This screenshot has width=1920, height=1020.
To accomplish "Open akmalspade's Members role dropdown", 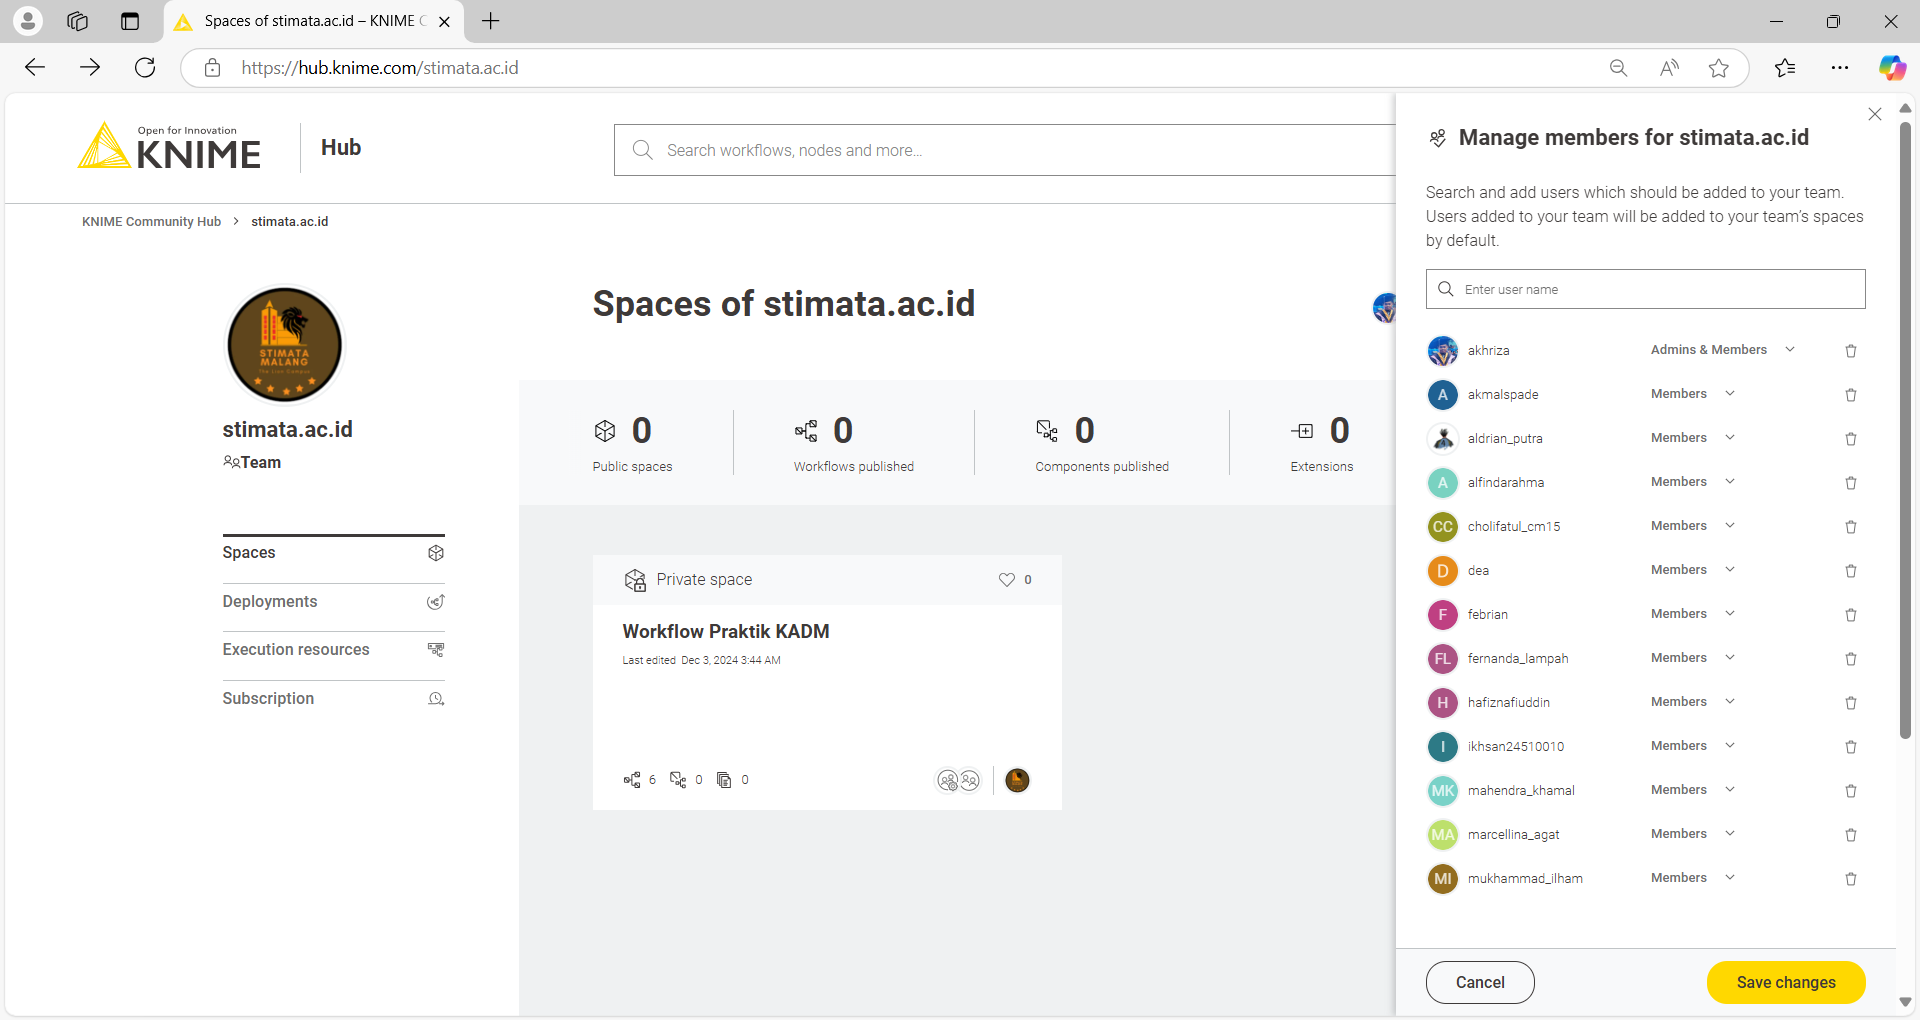I will pyautogui.click(x=1693, y=394).
